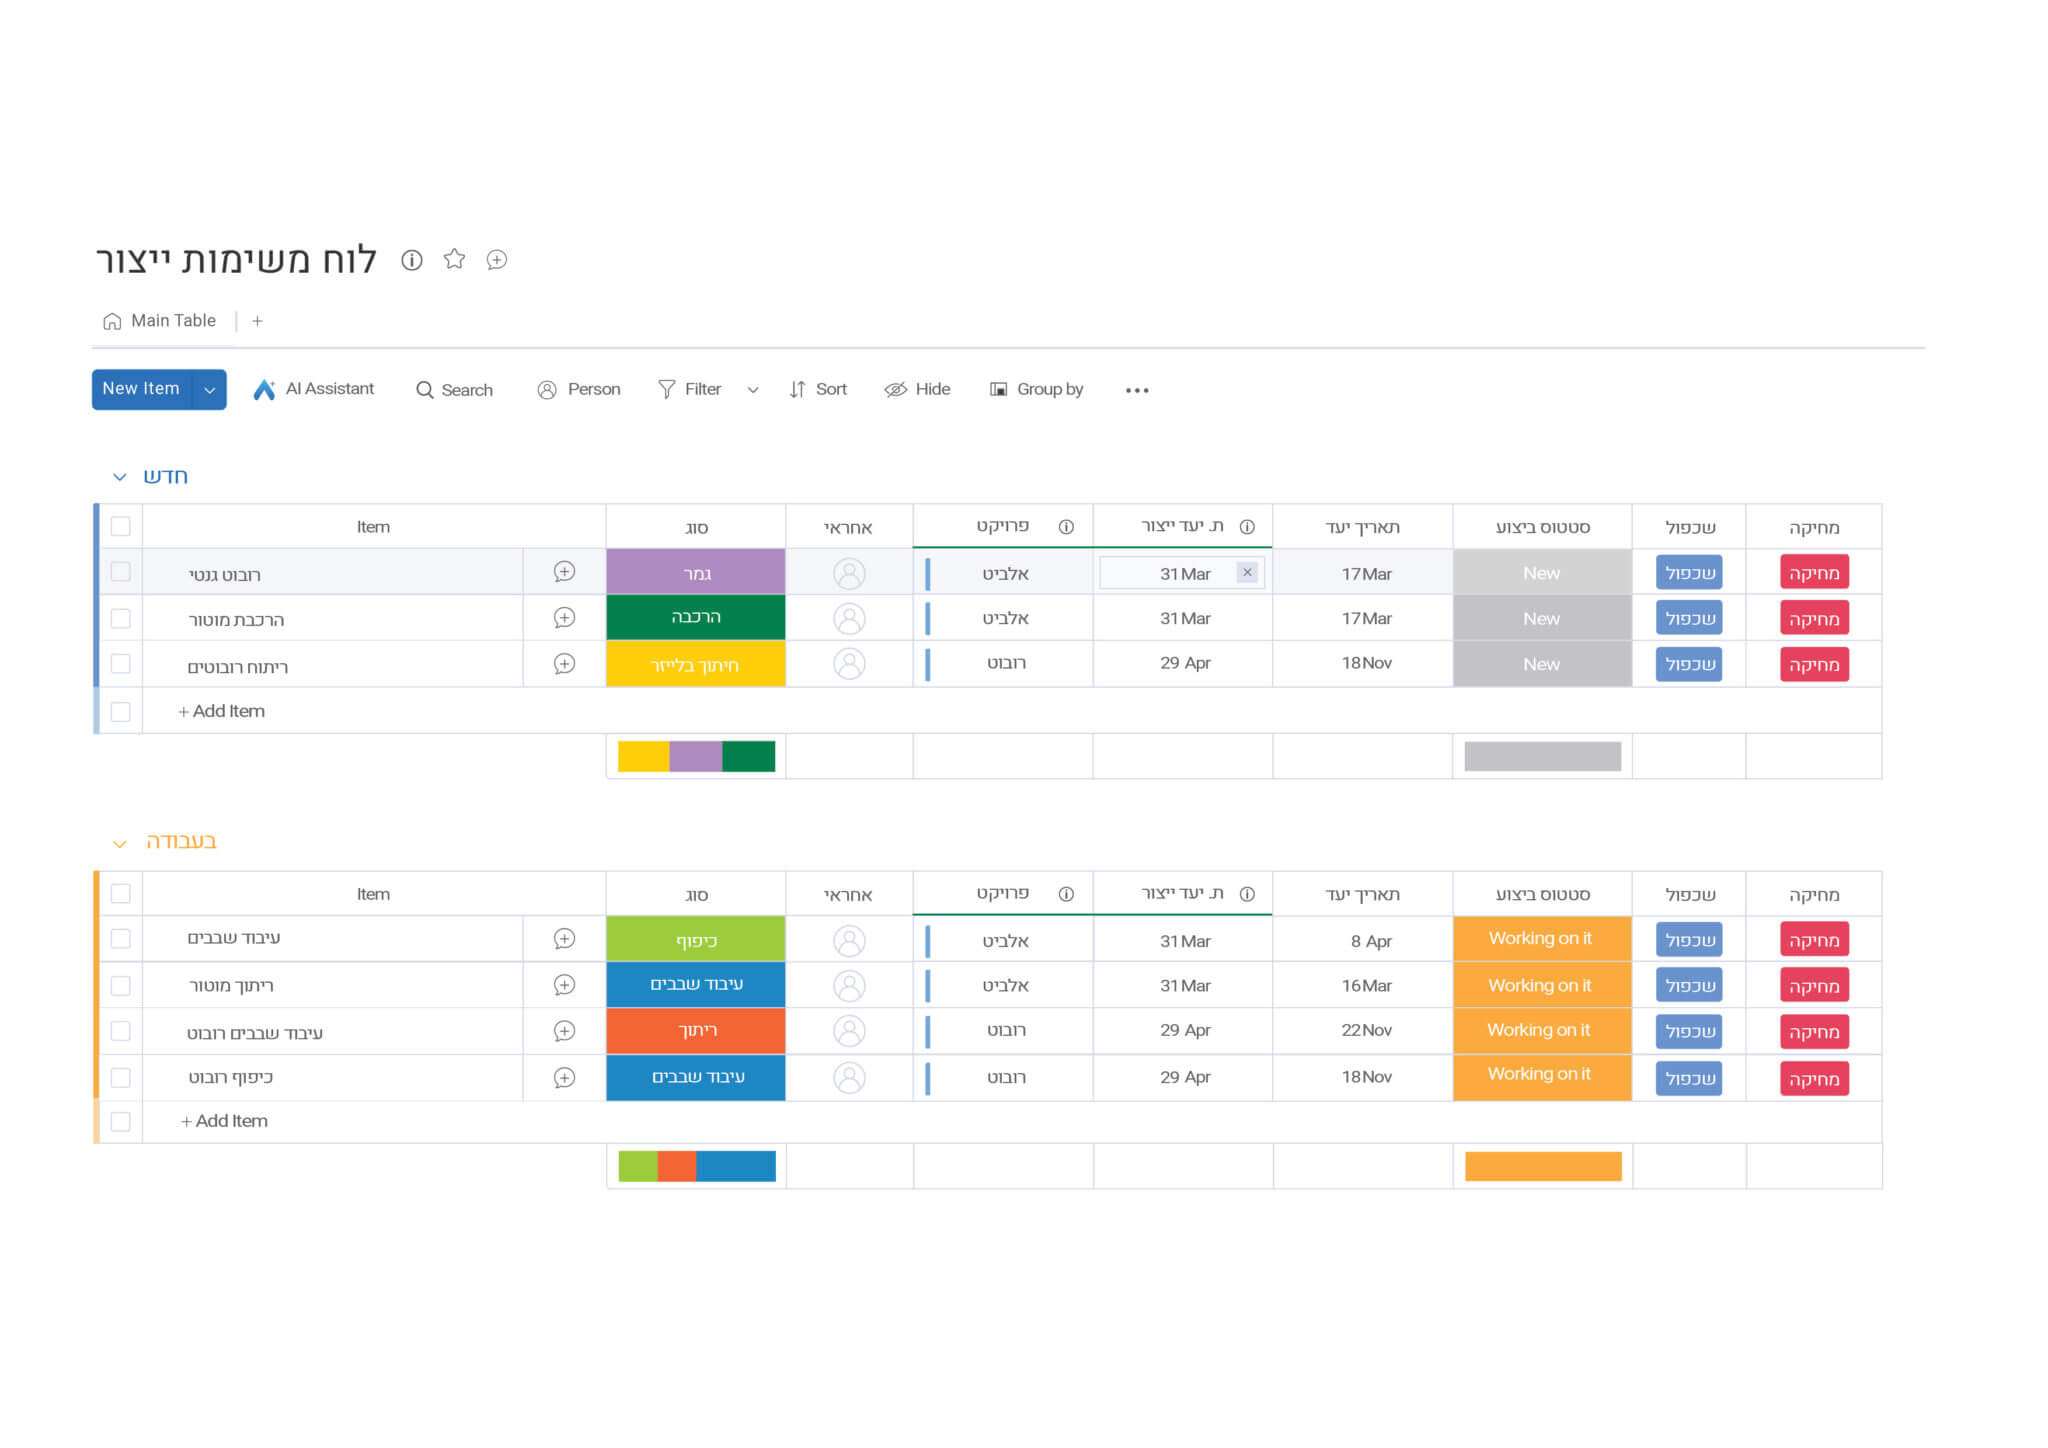Star the board as favorite

click(455, 259)
